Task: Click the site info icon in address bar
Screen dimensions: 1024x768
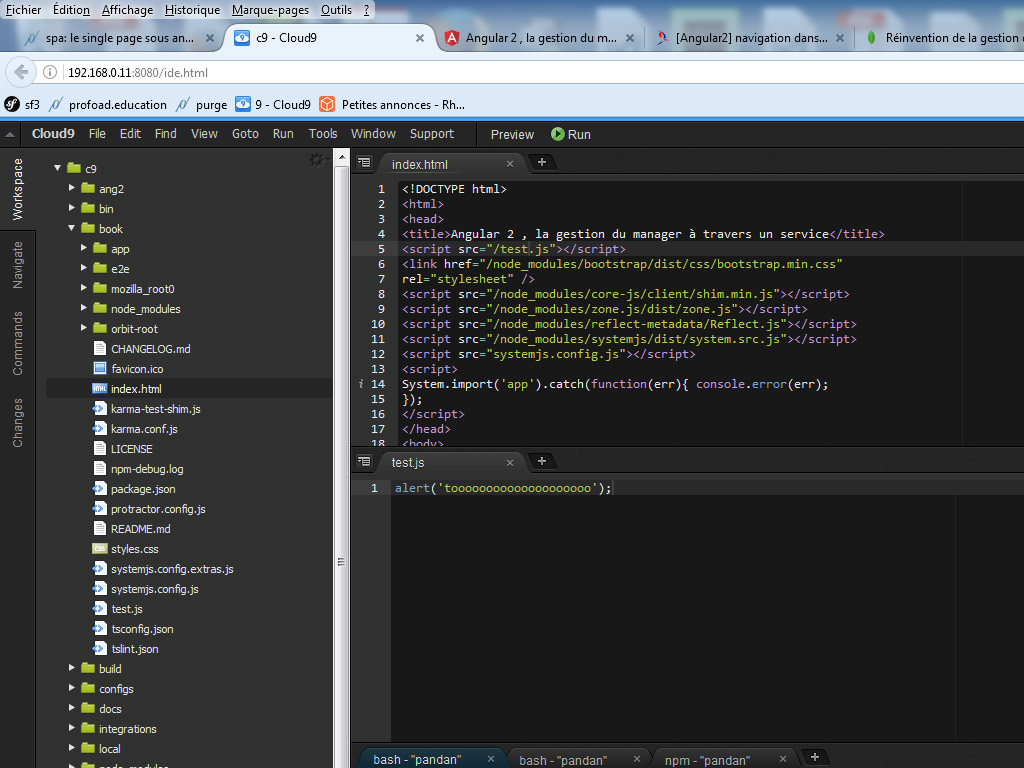Action: point(50,72)
